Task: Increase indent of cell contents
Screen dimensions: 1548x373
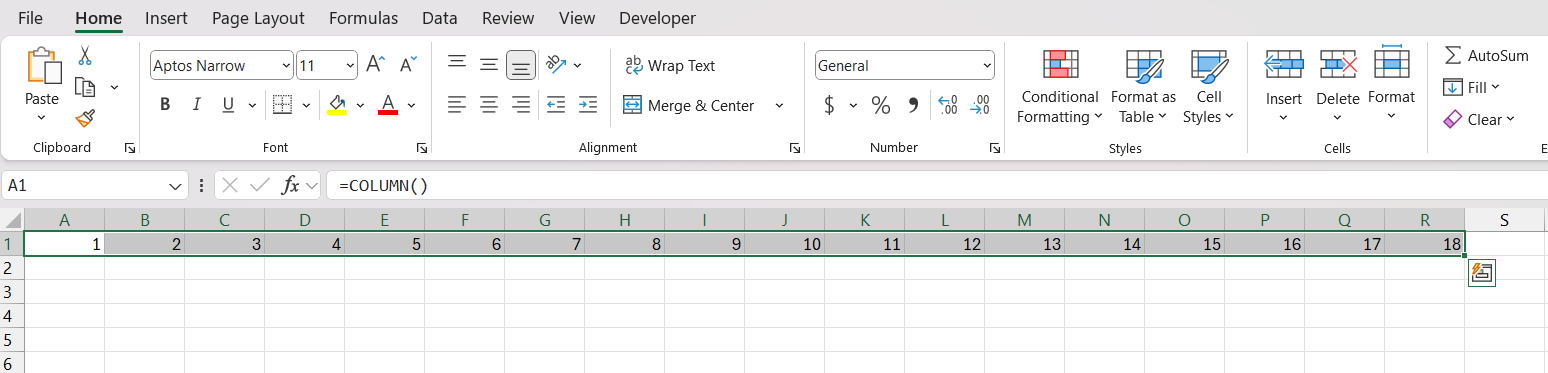Action: pyautogui.click(x=588, y=104)
